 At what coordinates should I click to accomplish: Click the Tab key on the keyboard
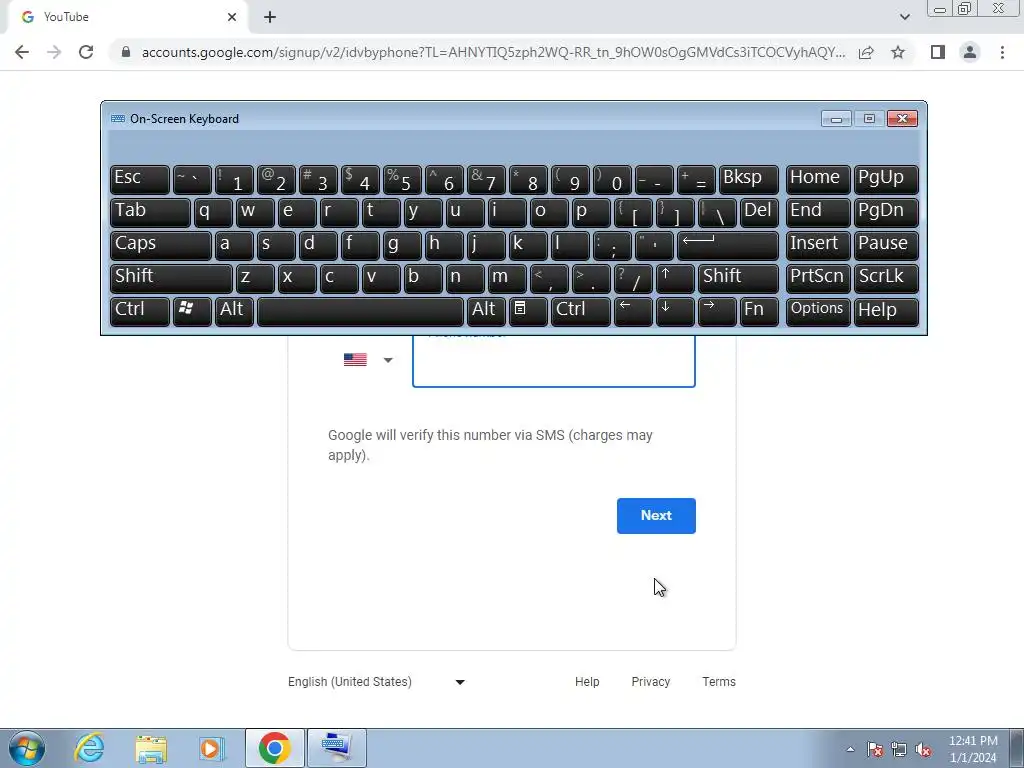[150, 212]
